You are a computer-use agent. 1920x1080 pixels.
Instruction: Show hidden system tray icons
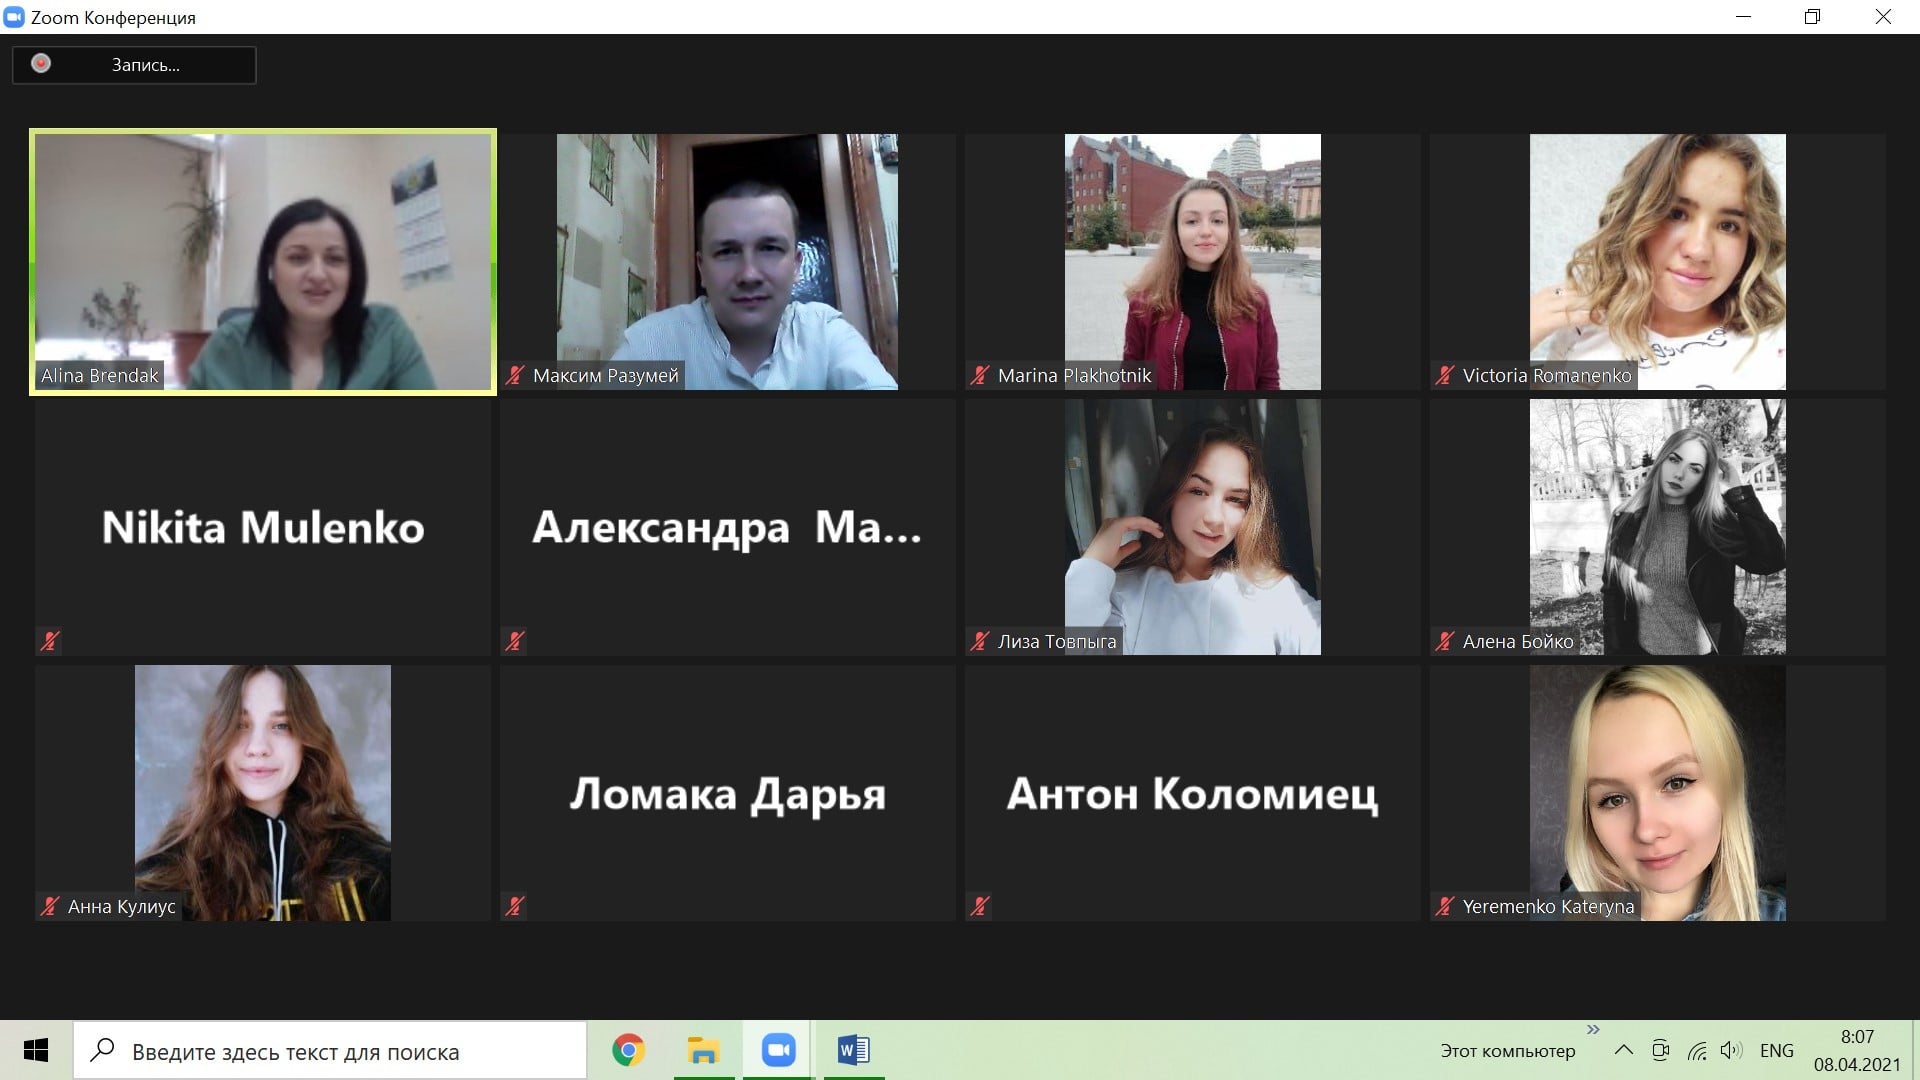(x=1624, y=1050)
